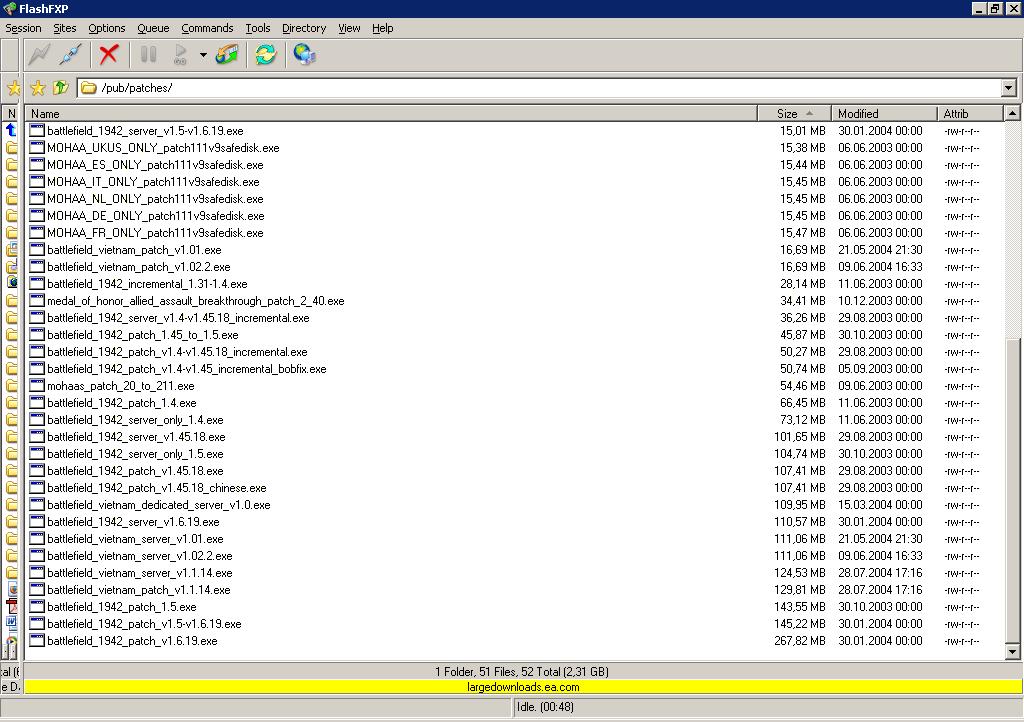
Task: Click the Connect lightning bolt icon
Action: pos(39,54)
